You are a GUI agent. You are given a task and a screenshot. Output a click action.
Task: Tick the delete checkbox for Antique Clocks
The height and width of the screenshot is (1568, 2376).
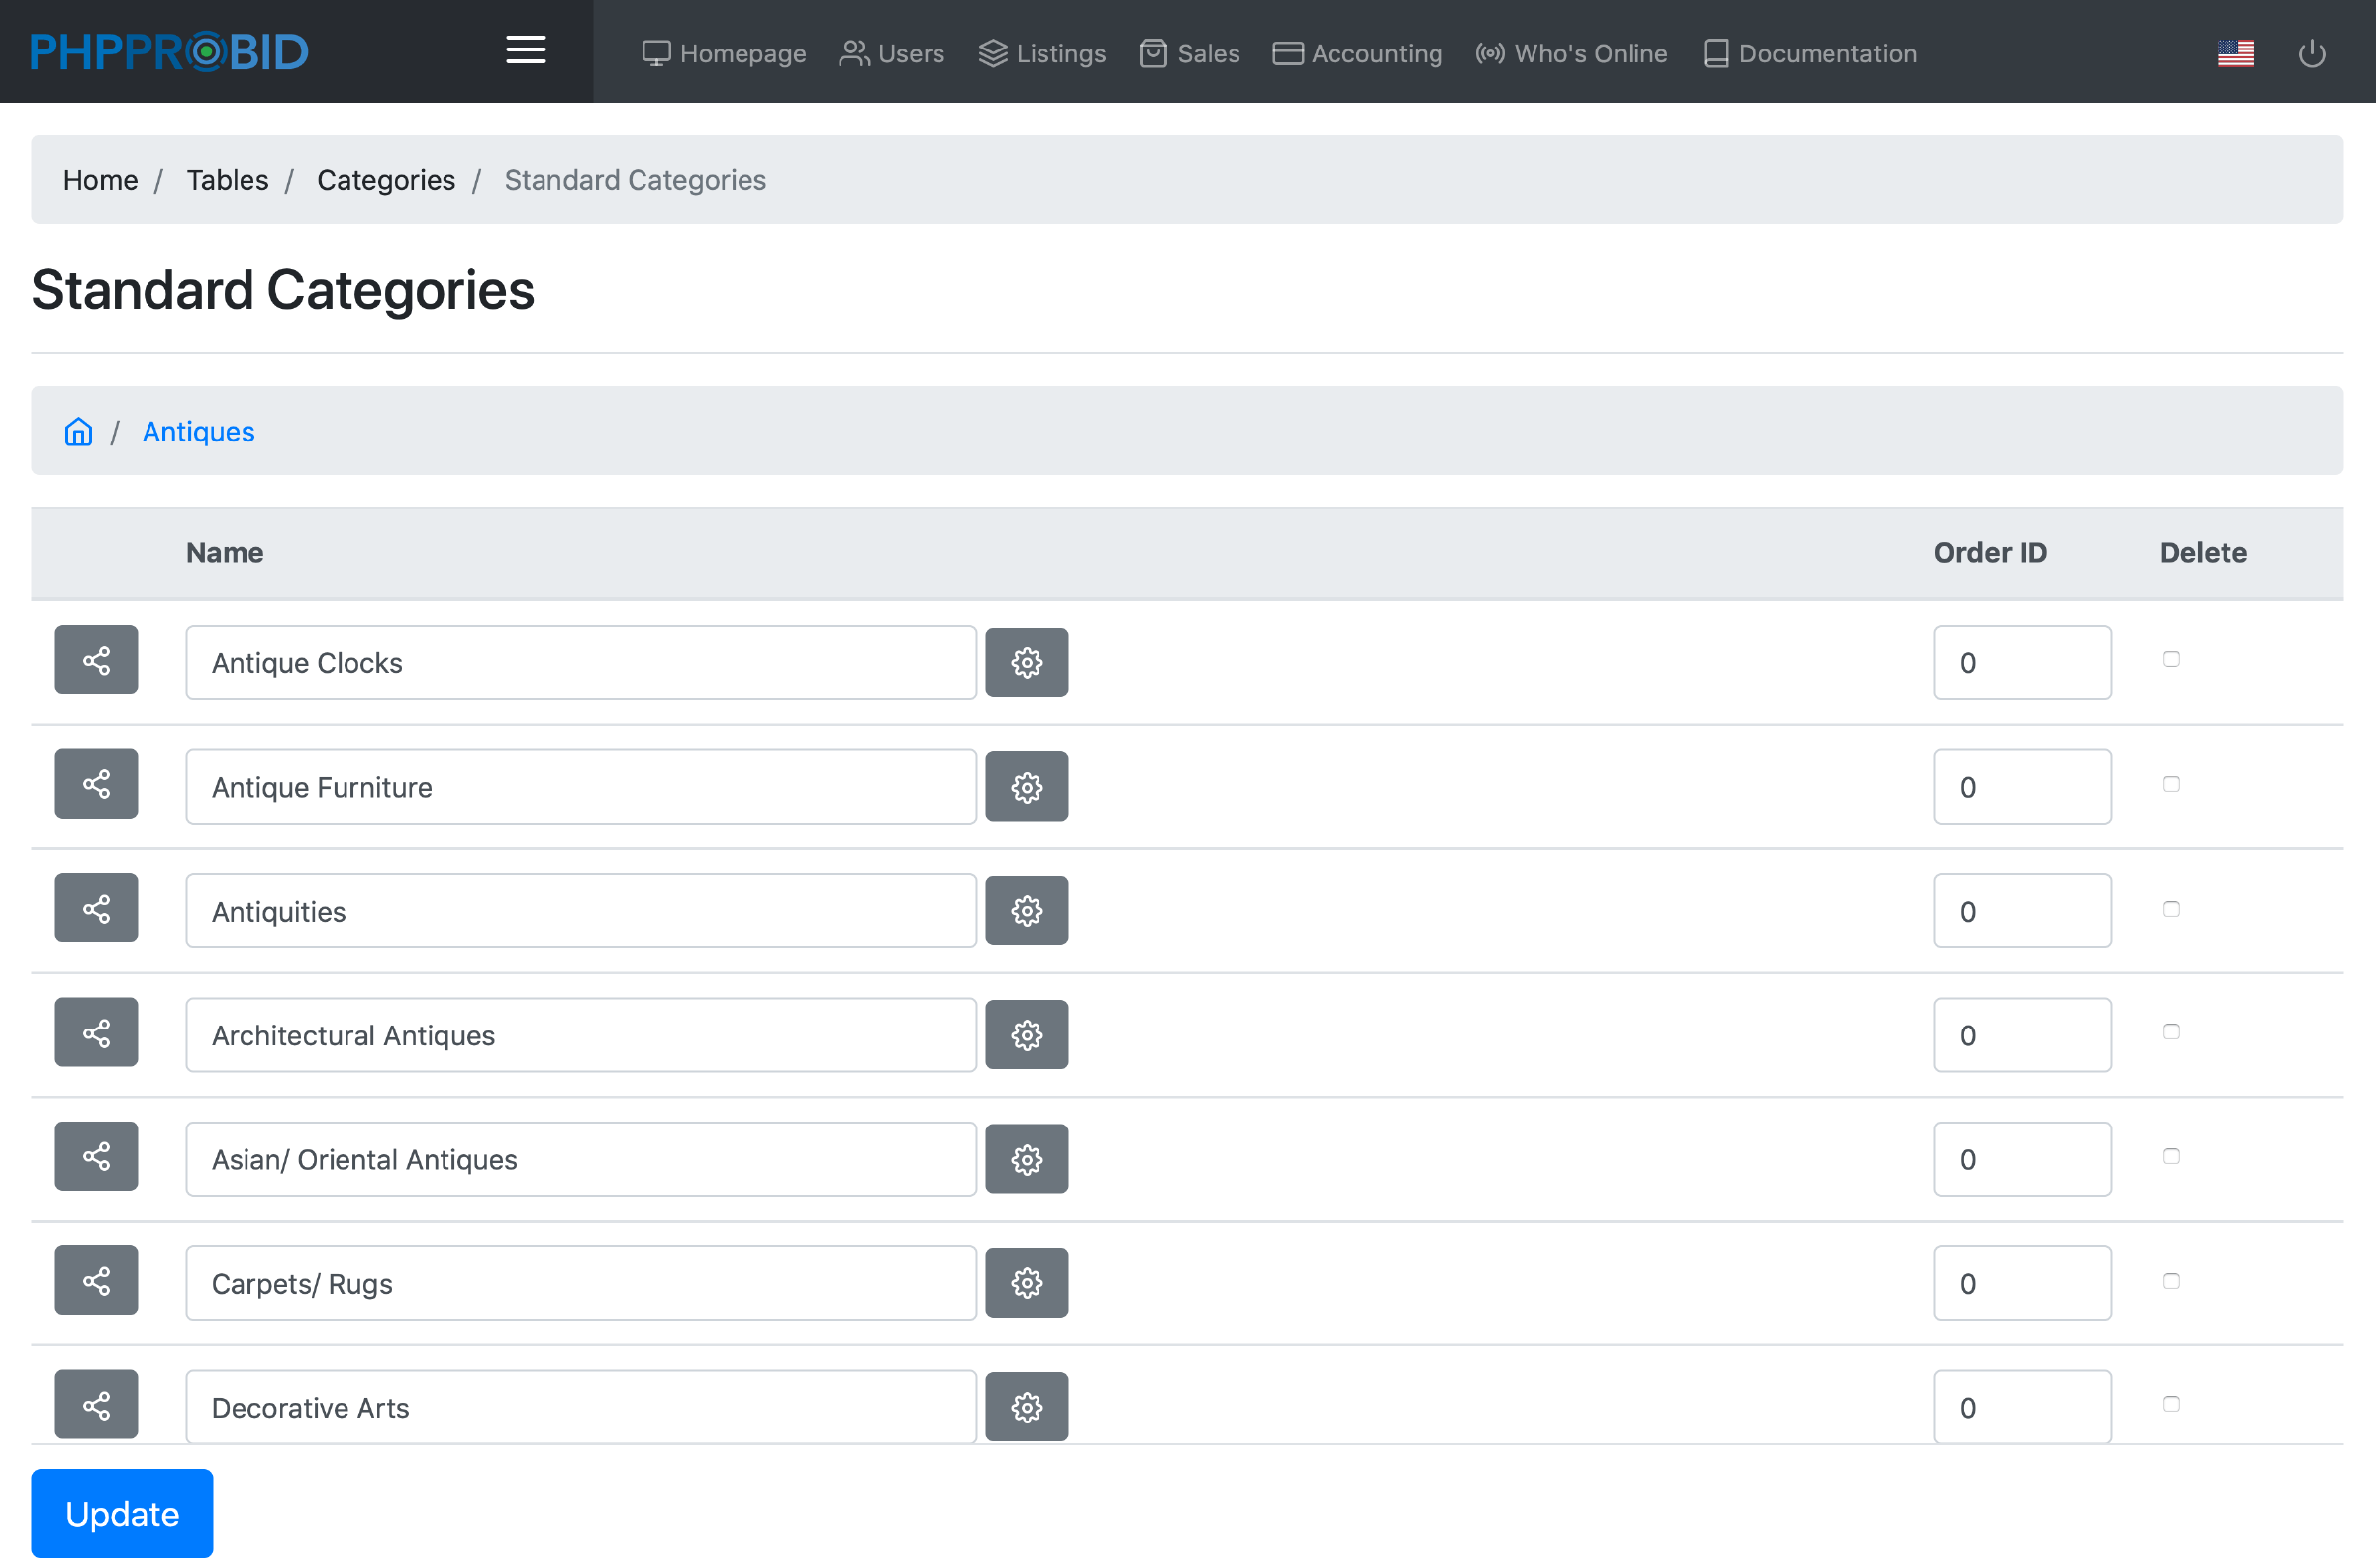[x=2171, y=660]
